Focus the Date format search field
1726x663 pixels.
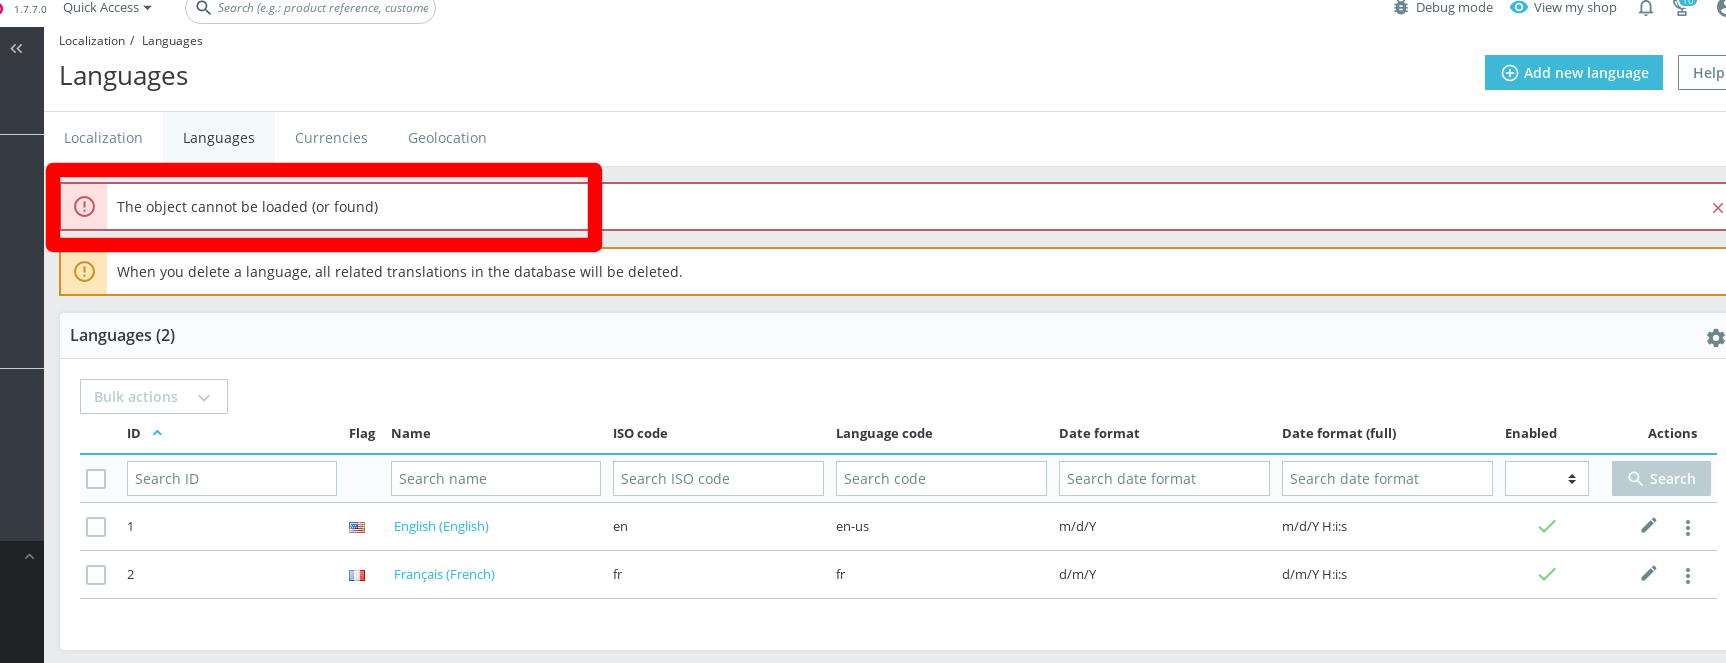[x=1164, y=478]
